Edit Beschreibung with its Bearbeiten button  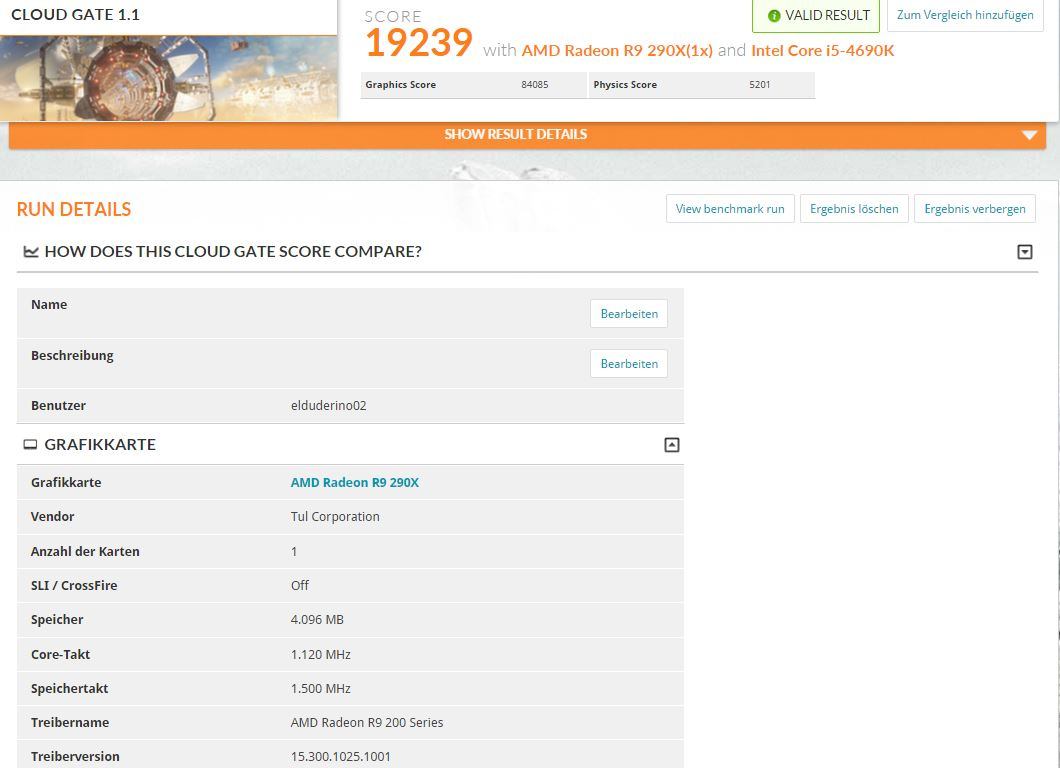pyautogui.click(x=629, y=364)
